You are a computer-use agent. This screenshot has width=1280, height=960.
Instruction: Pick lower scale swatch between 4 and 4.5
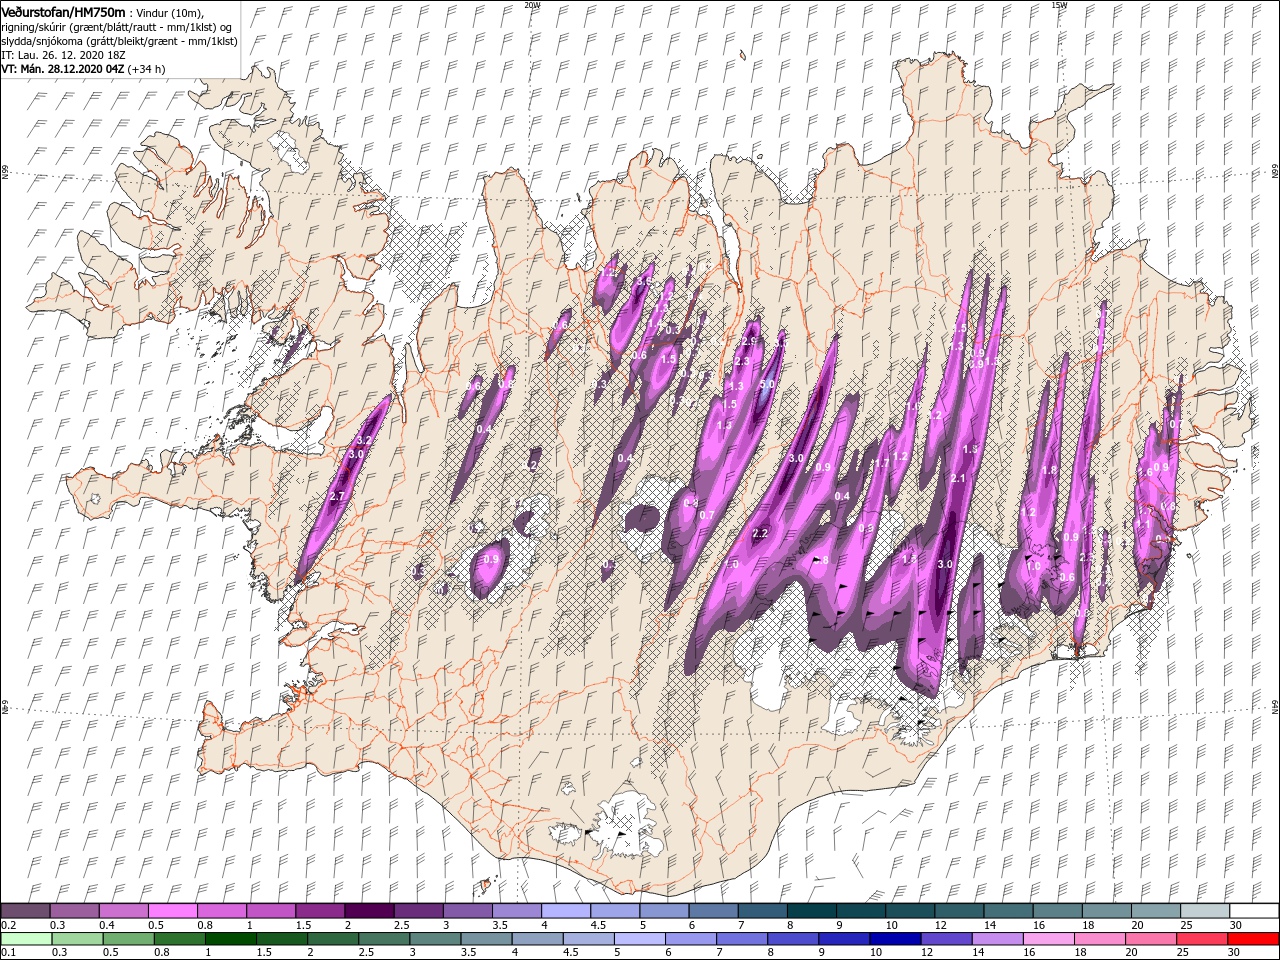coord(537,939)
